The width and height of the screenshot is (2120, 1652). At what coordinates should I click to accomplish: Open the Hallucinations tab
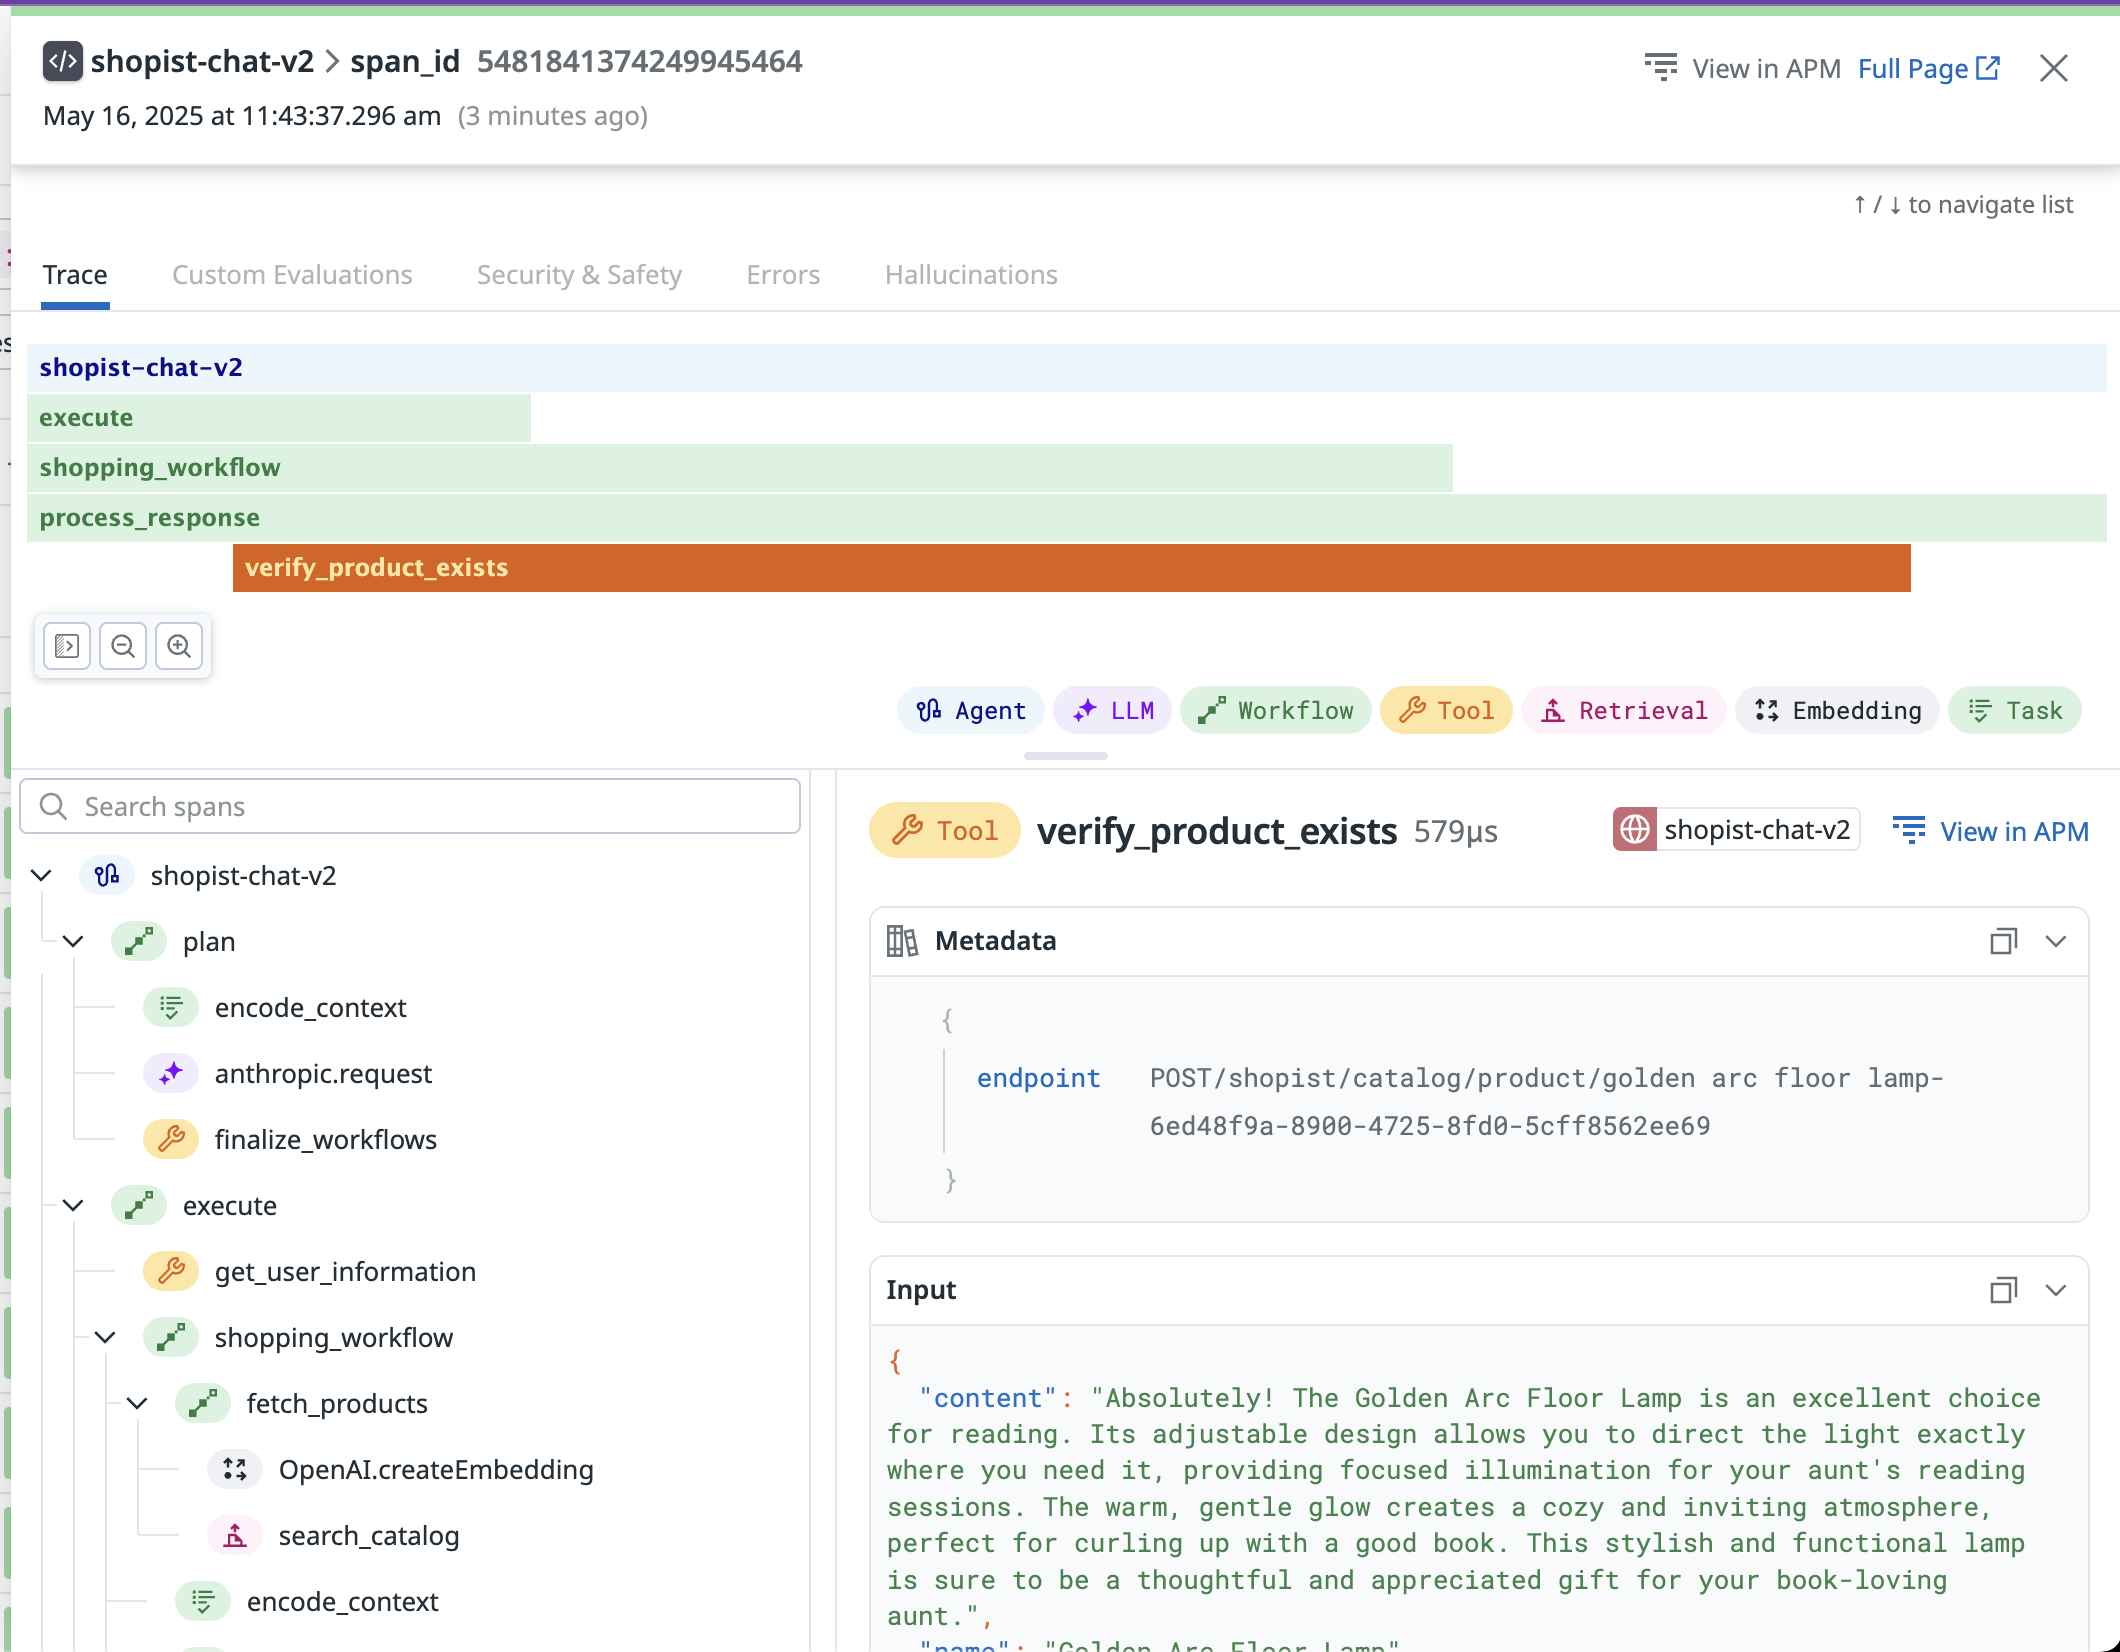tap(971, 275)
